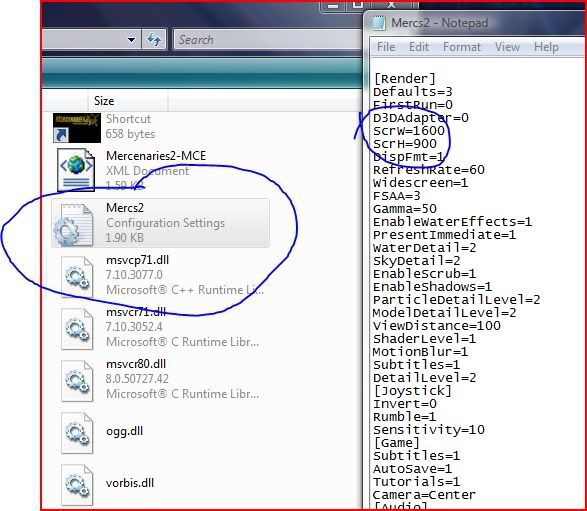Open the Notepad File menu

pyautogui.click(x=386, y=47)
